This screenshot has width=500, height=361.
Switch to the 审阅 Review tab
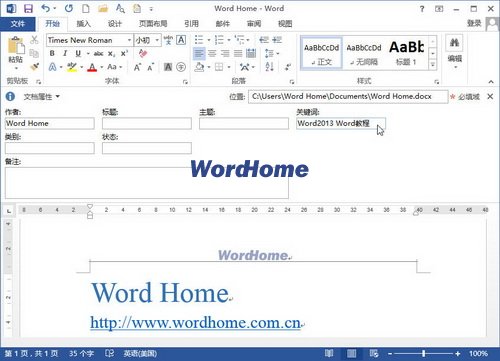[x=254, y=24]
